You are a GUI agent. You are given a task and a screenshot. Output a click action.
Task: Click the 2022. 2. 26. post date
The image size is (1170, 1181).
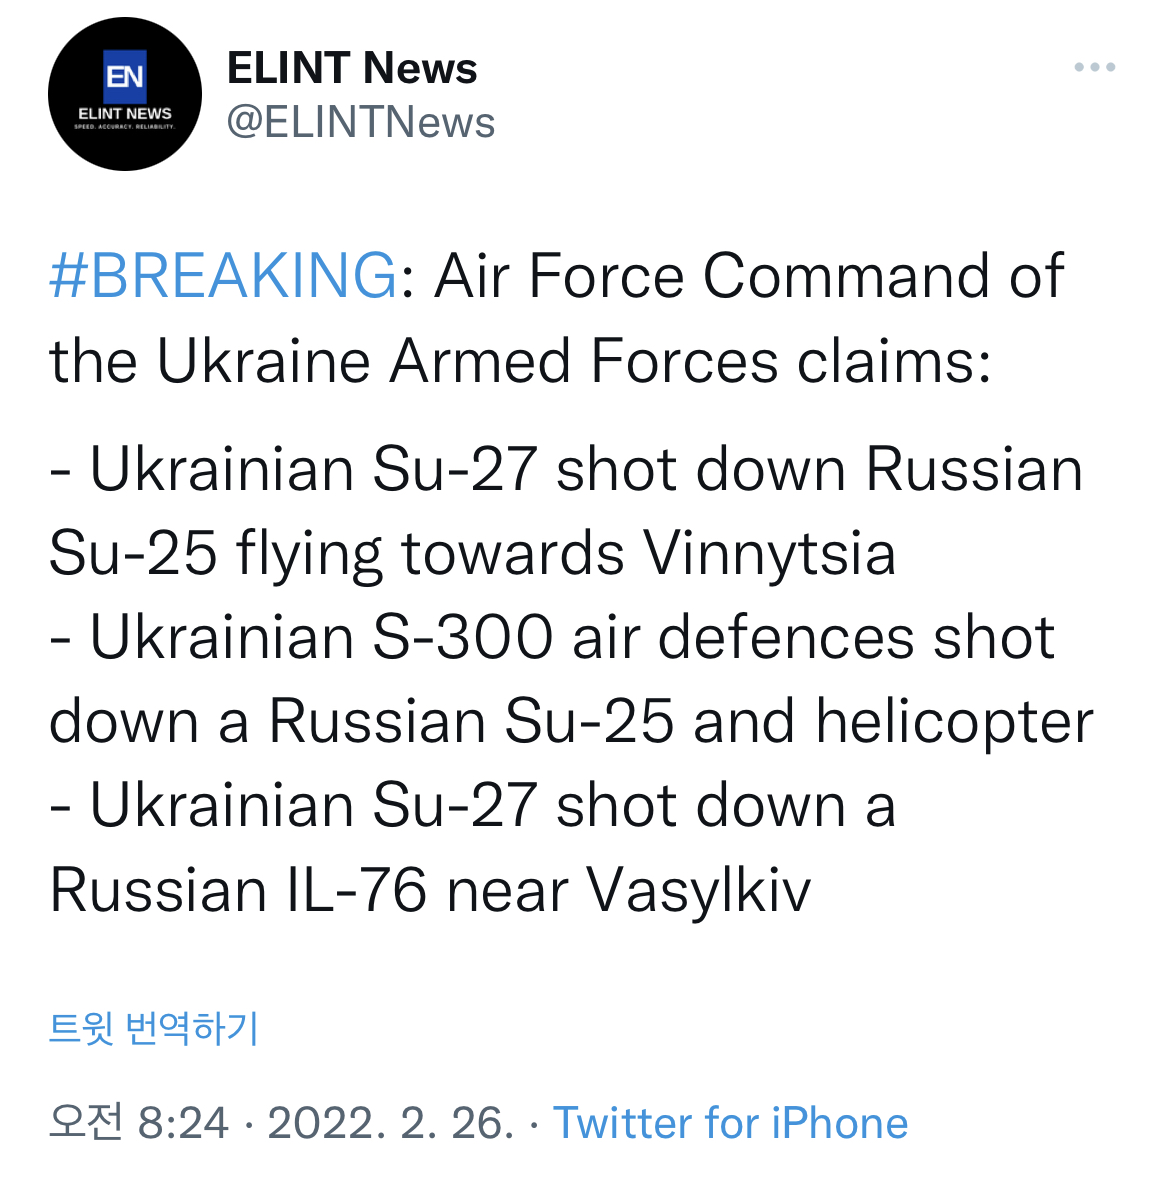(391, 1123)
